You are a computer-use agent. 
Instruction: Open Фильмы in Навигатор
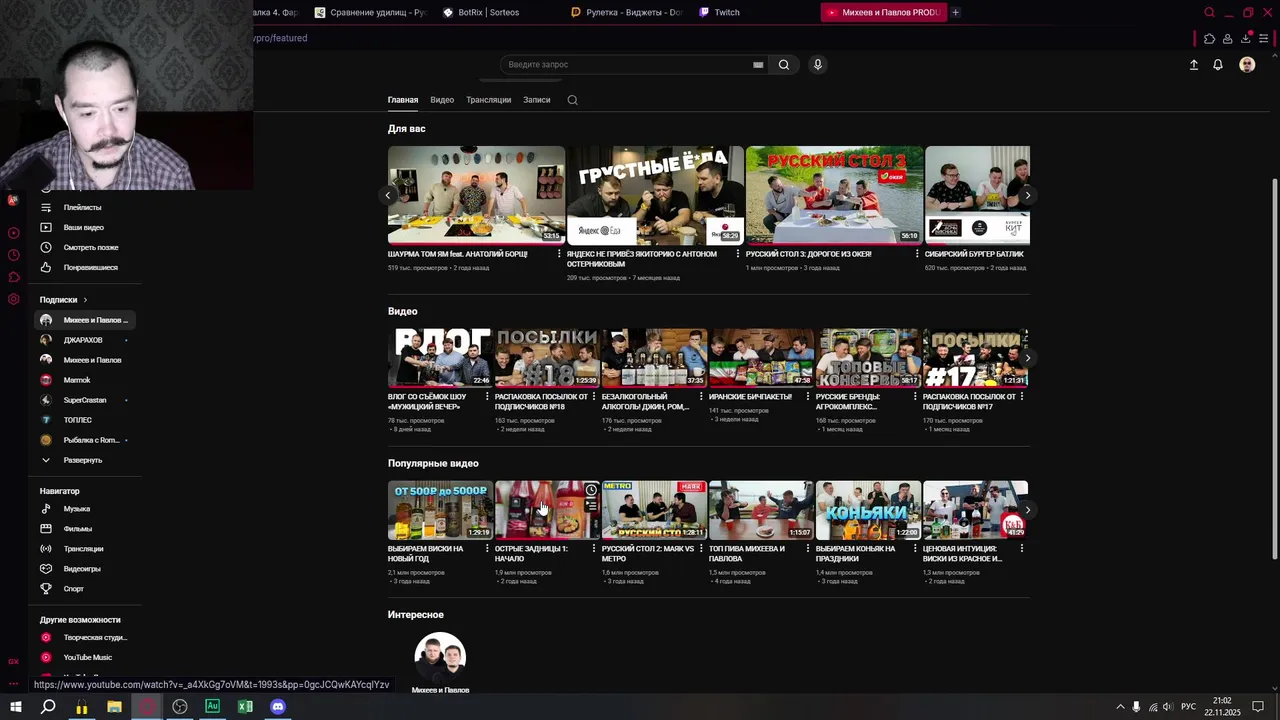pos(77,529)
